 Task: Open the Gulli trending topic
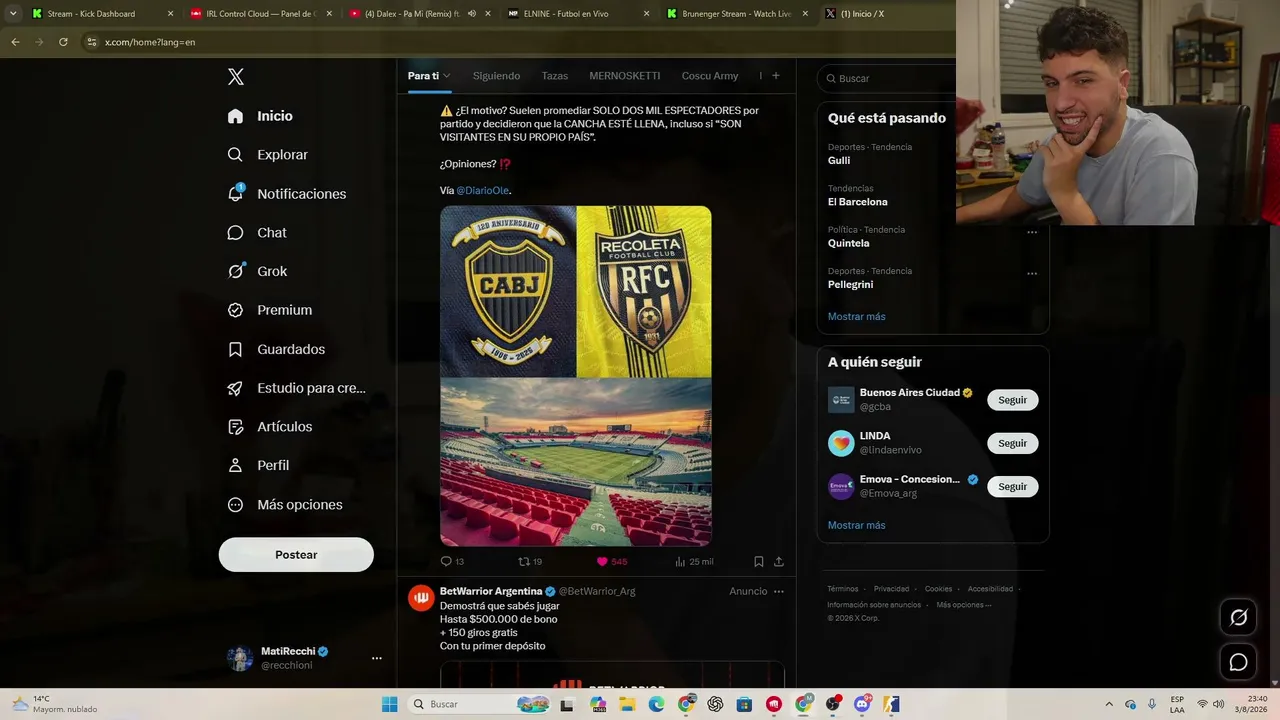(x=839, y=160)
